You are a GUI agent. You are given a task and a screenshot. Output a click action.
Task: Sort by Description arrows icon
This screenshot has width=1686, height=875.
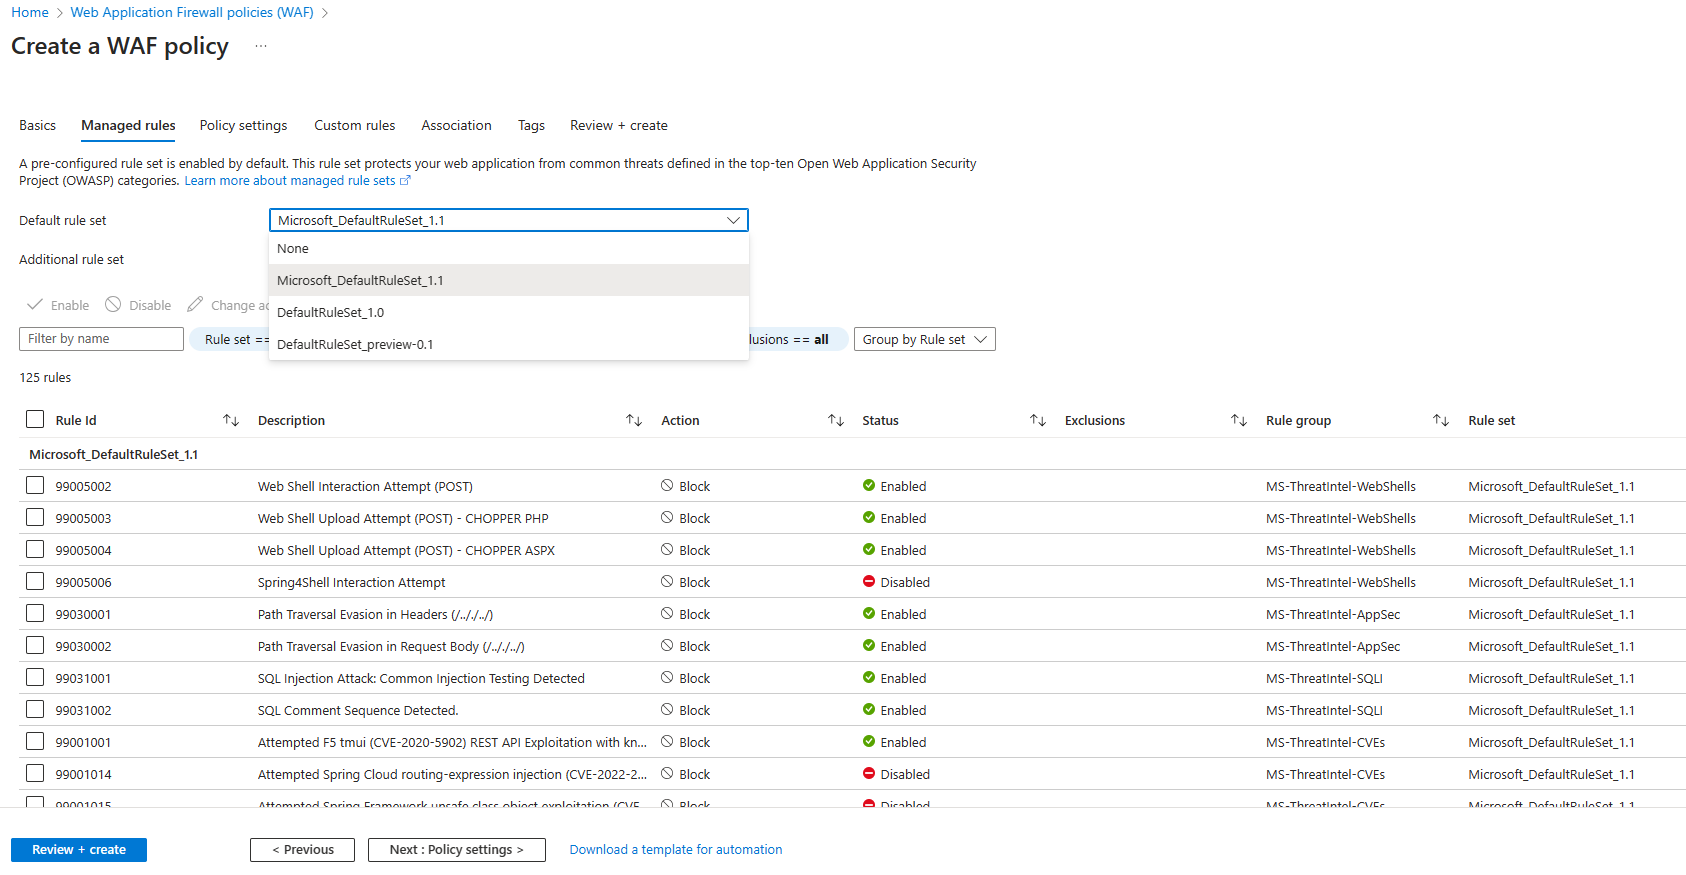pos(634,420)
